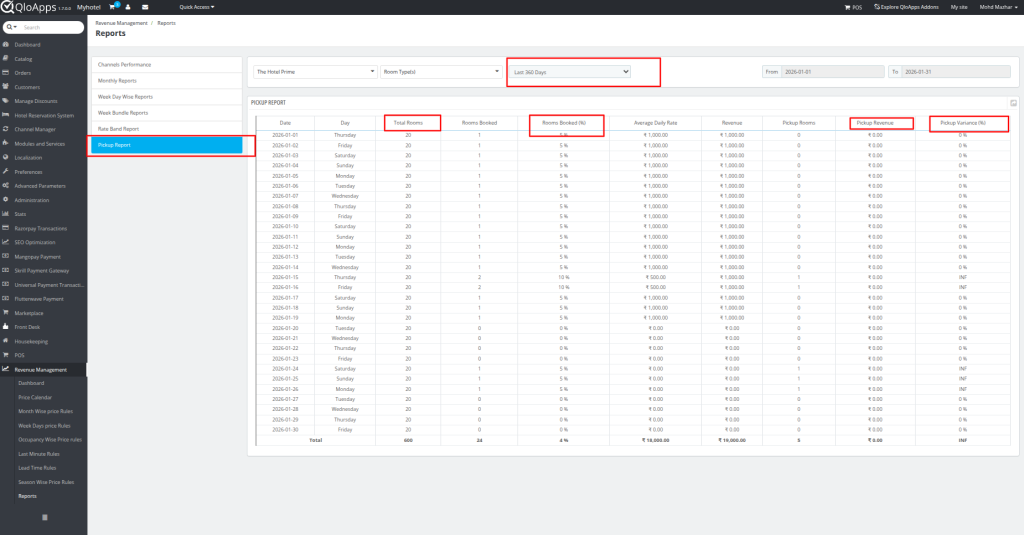This screenshot has height=535, width=1024.
Task: Open the messages envelope icon
Action: 144,6
